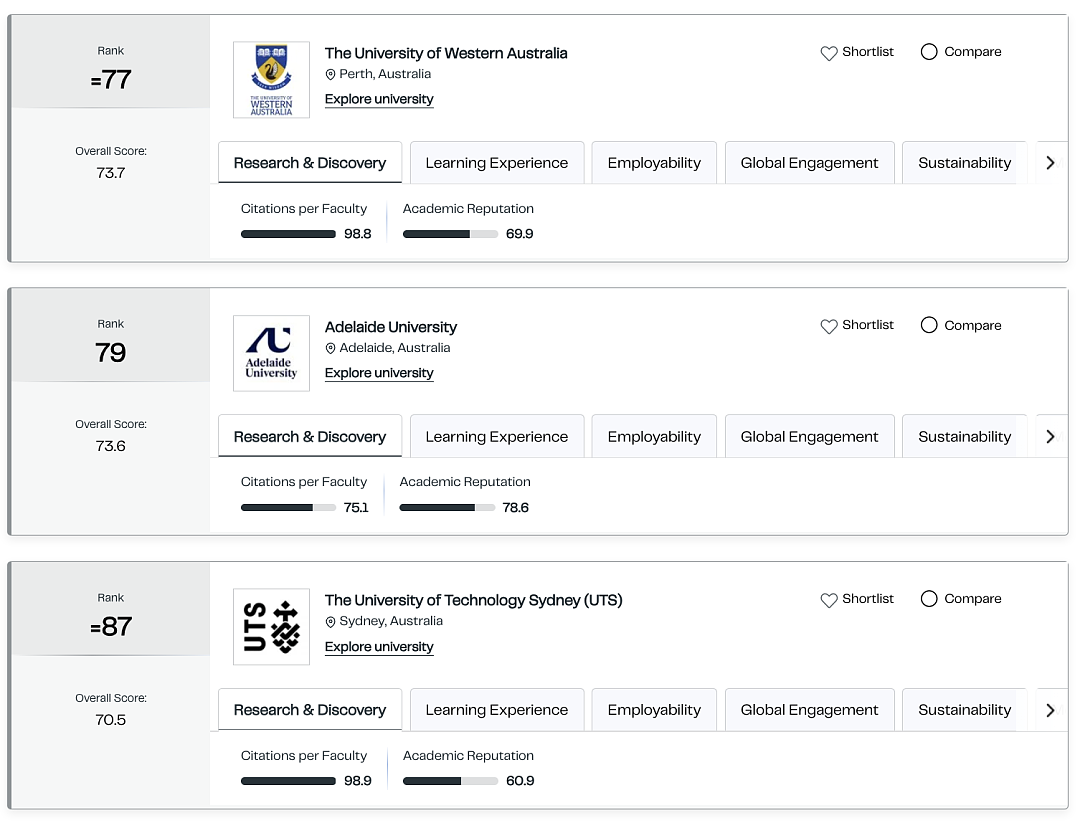Click heart icon for University of Western Australia

click(829, 53)
